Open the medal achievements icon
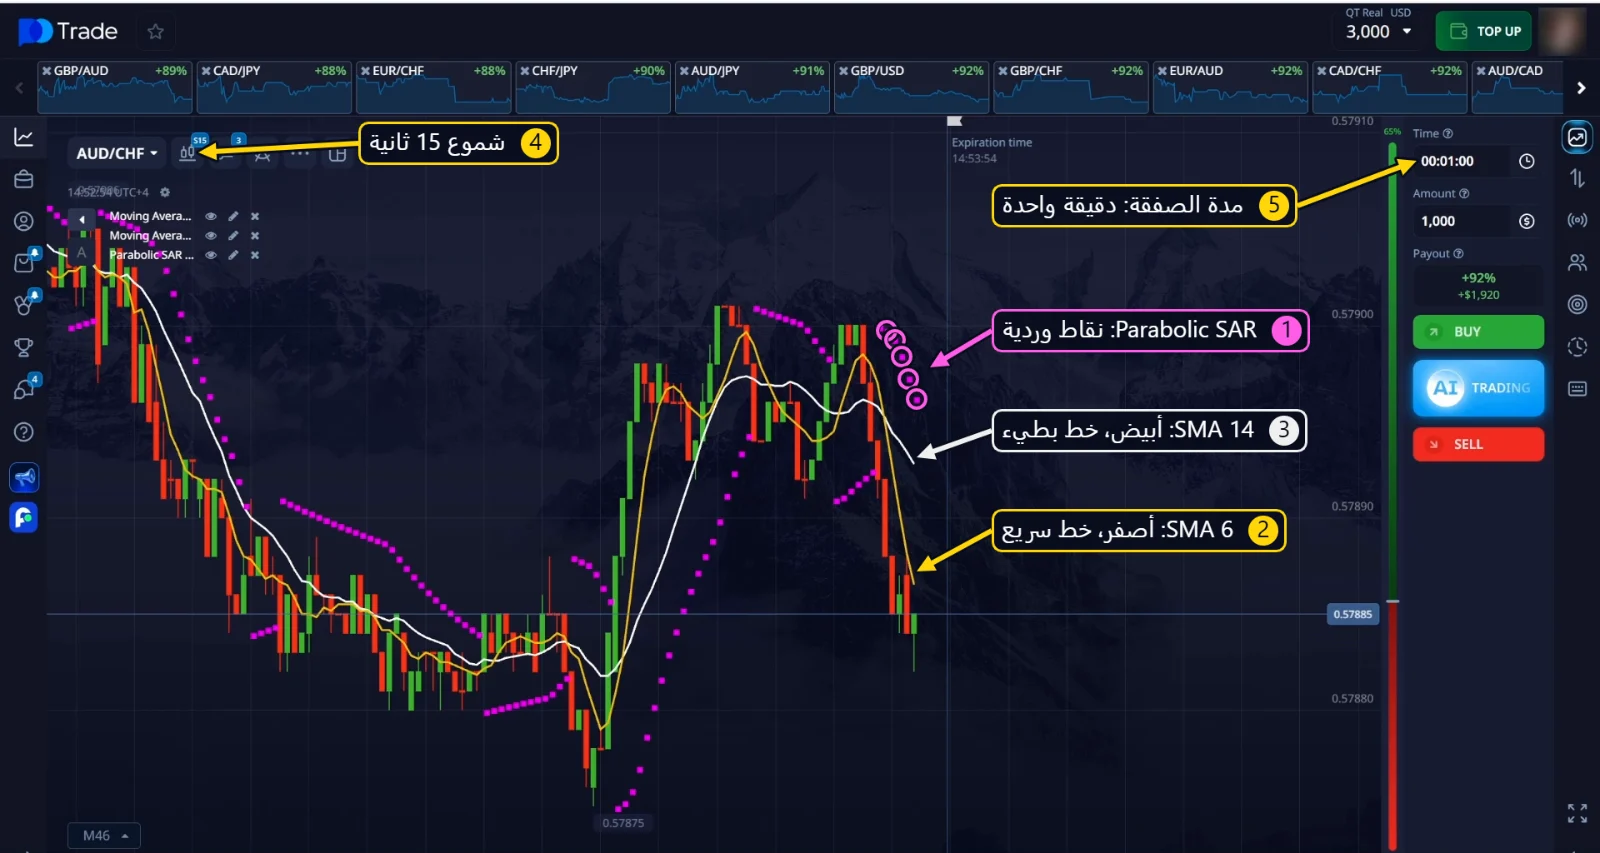 24,305
